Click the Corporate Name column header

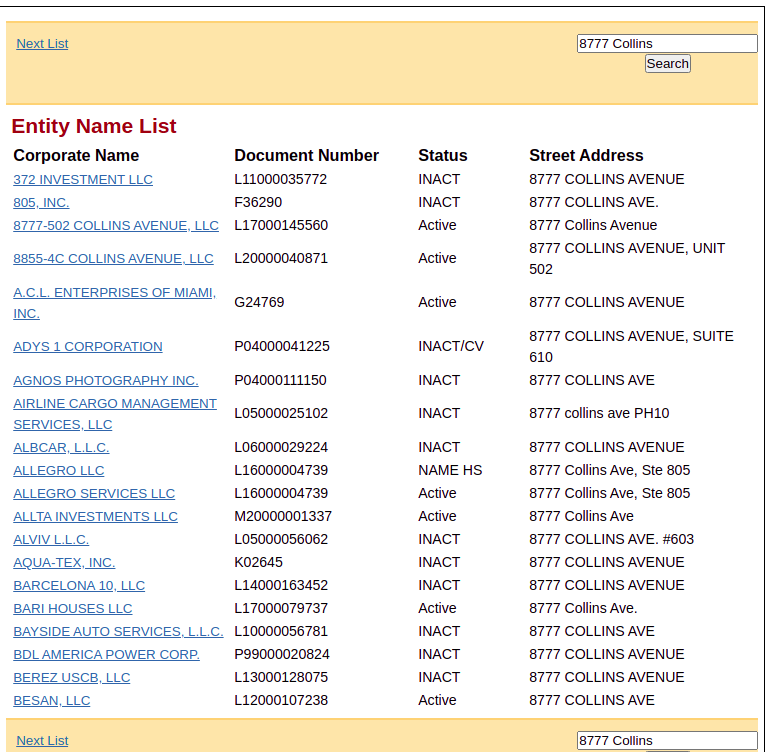tap(76, 155)
